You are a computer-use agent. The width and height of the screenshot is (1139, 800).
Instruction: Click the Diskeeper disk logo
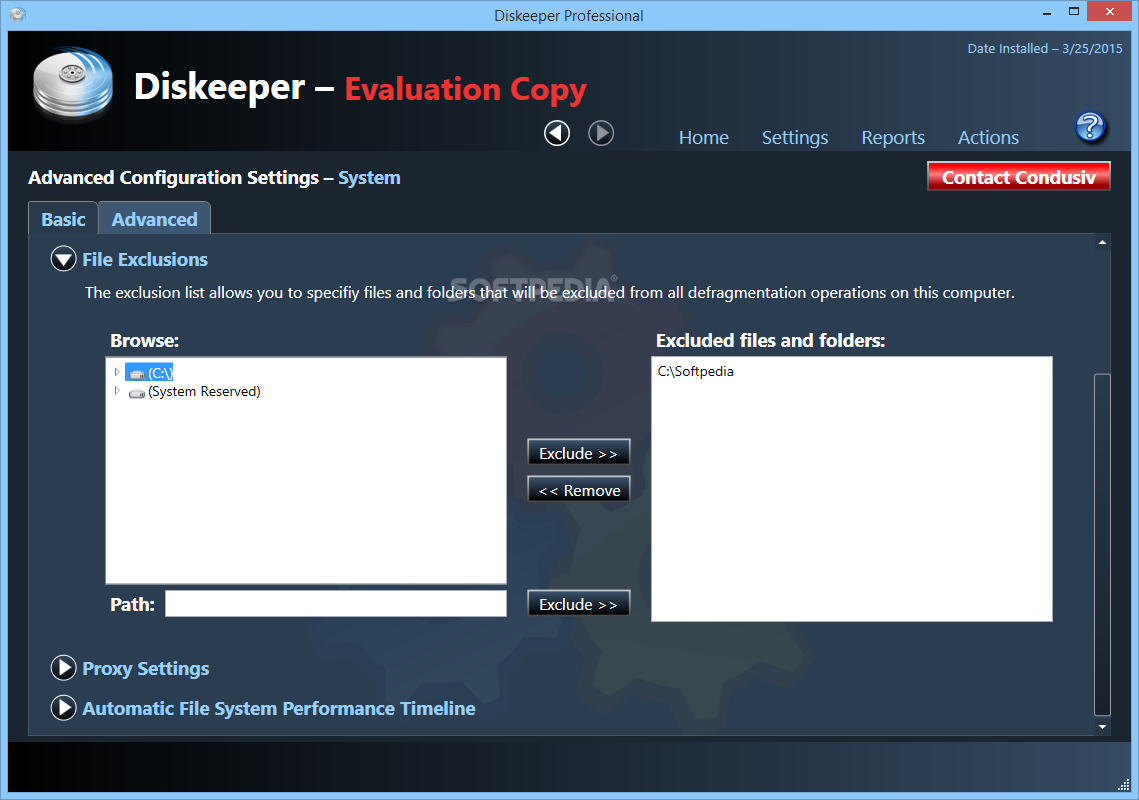tap(73, 83)
